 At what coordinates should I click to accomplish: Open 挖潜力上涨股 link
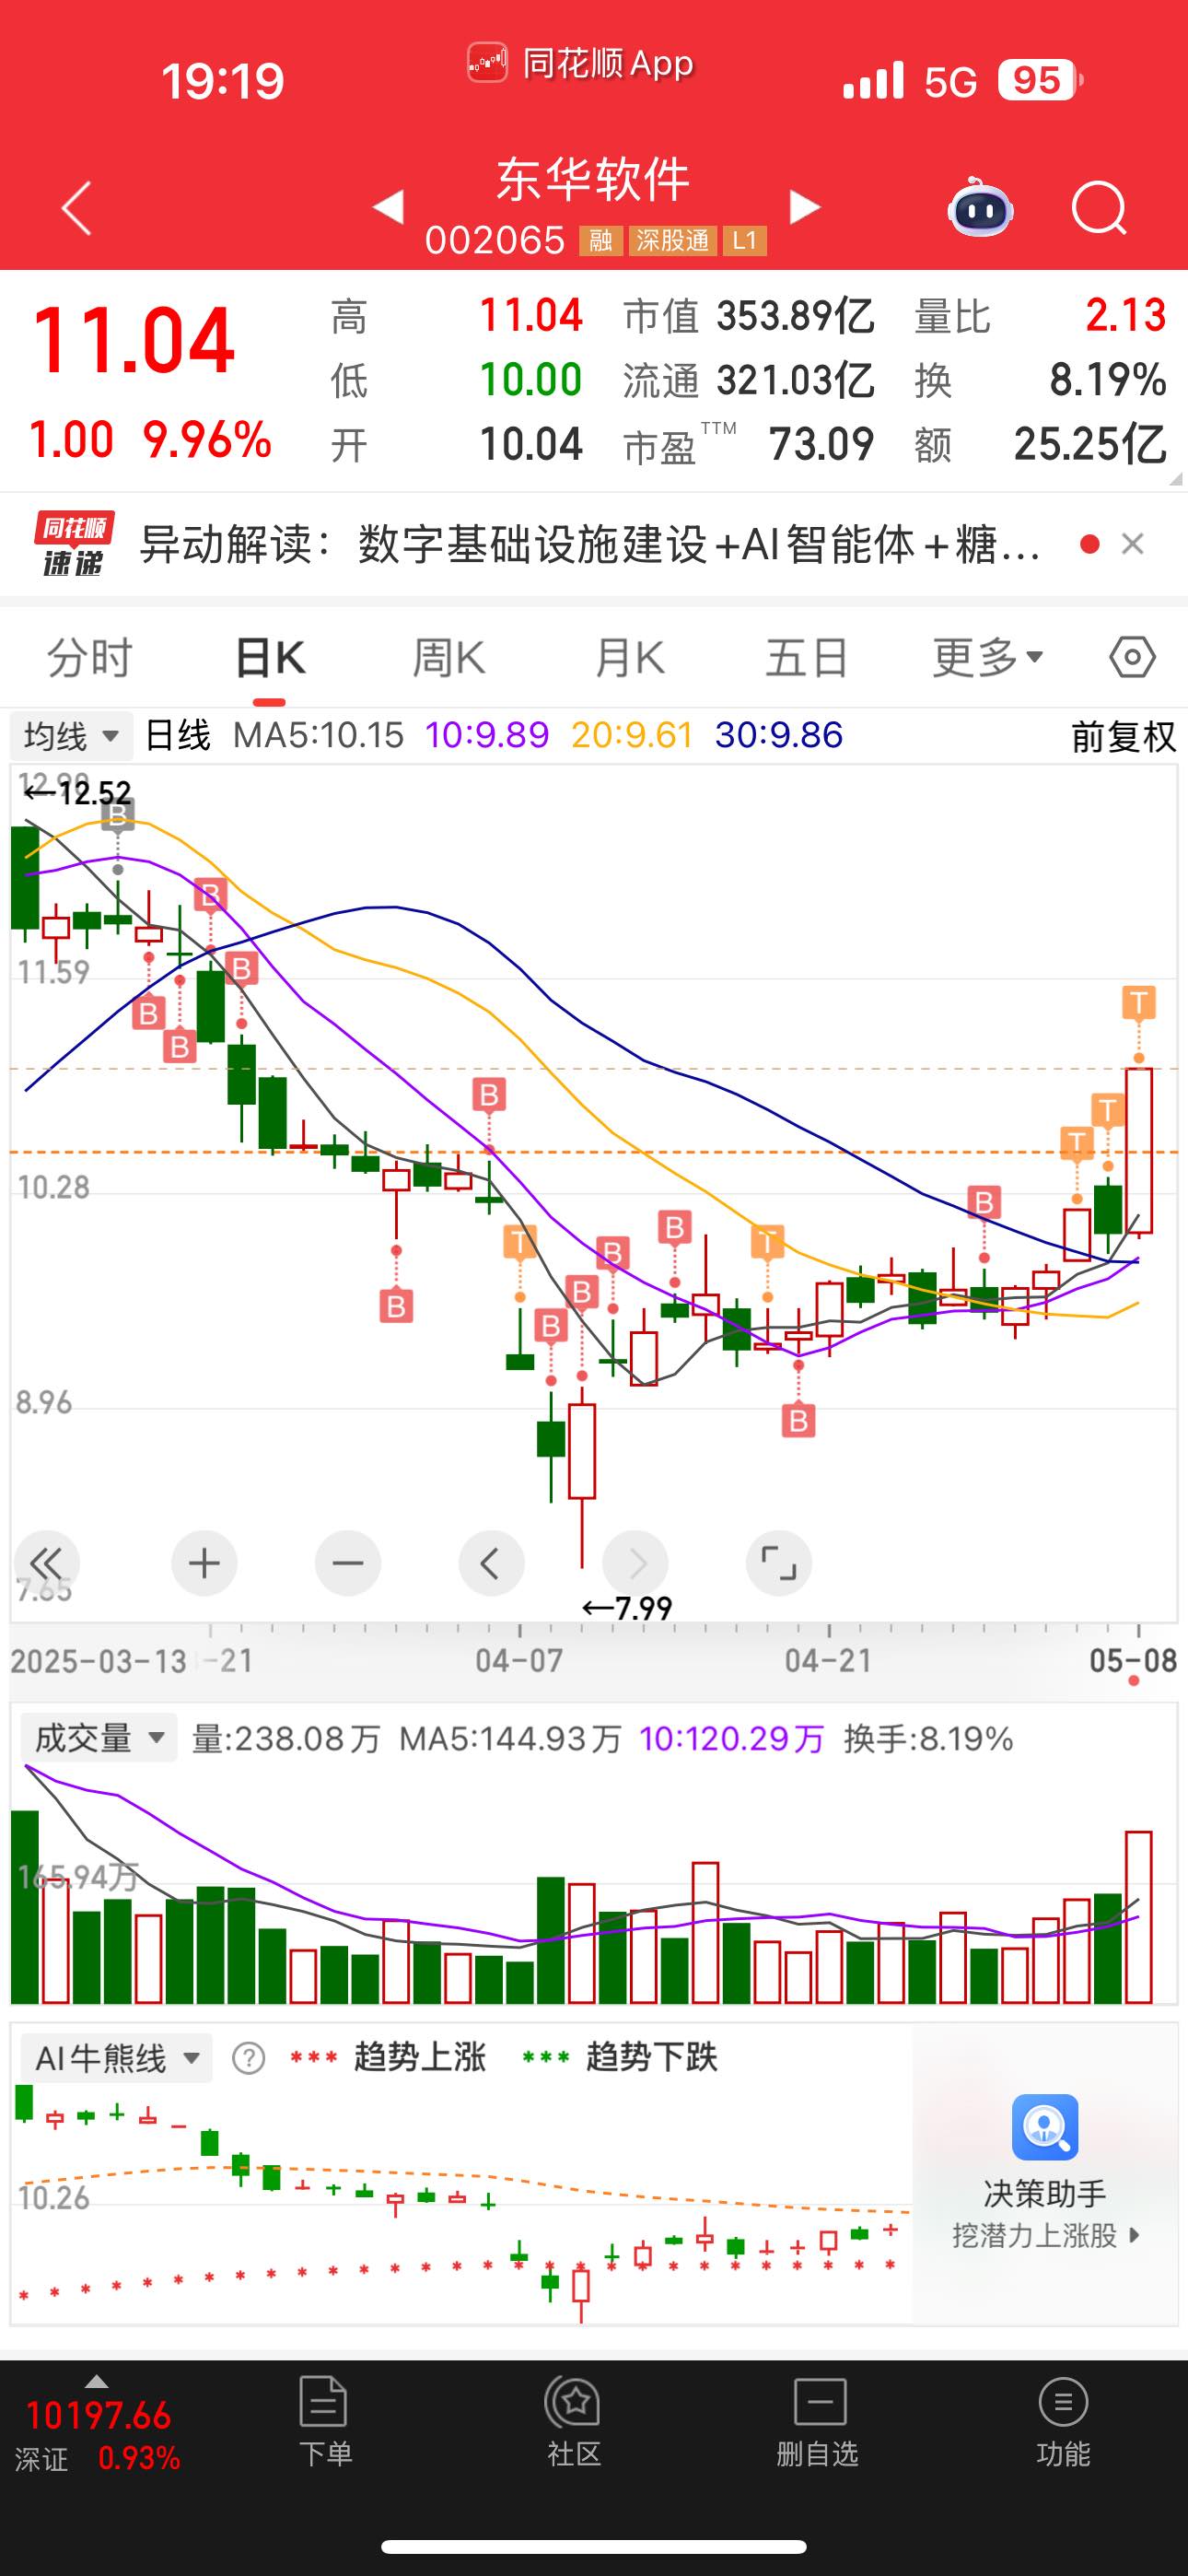[x=1045, y=2235]
